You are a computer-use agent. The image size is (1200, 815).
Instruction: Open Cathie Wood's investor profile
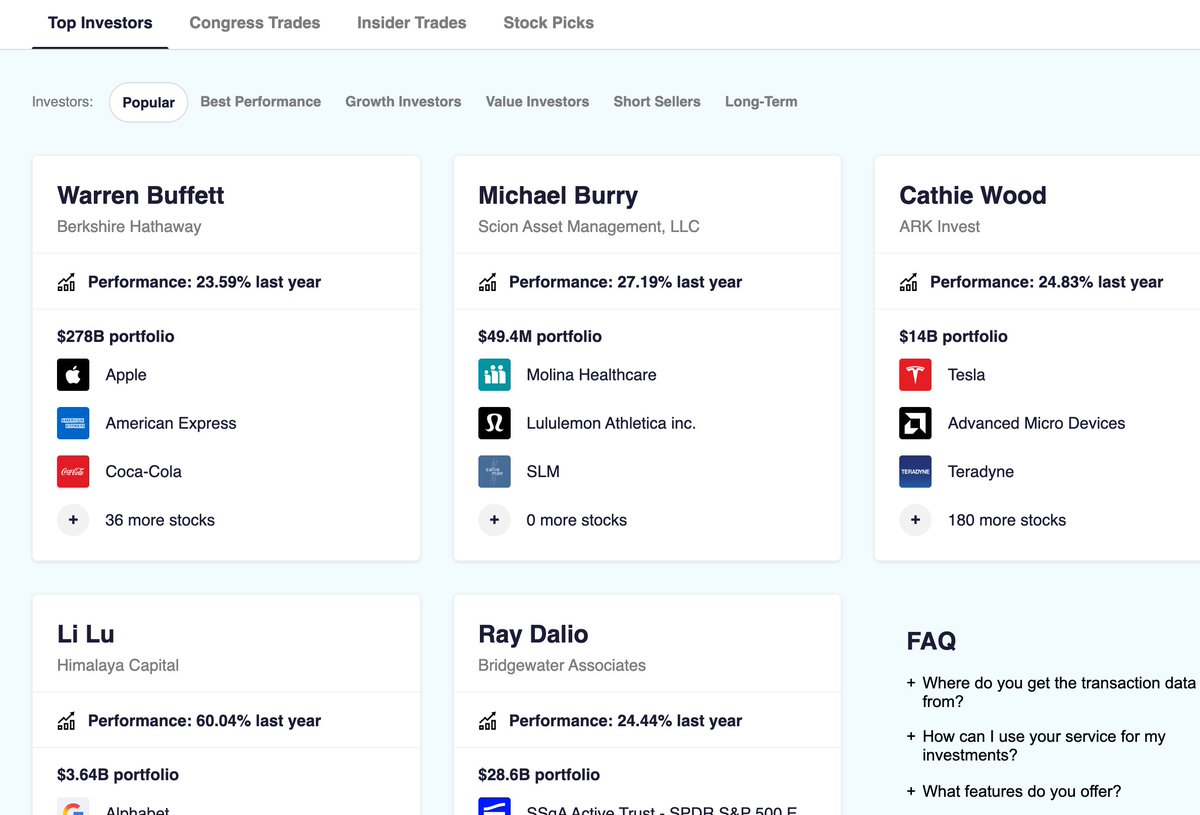973,195
